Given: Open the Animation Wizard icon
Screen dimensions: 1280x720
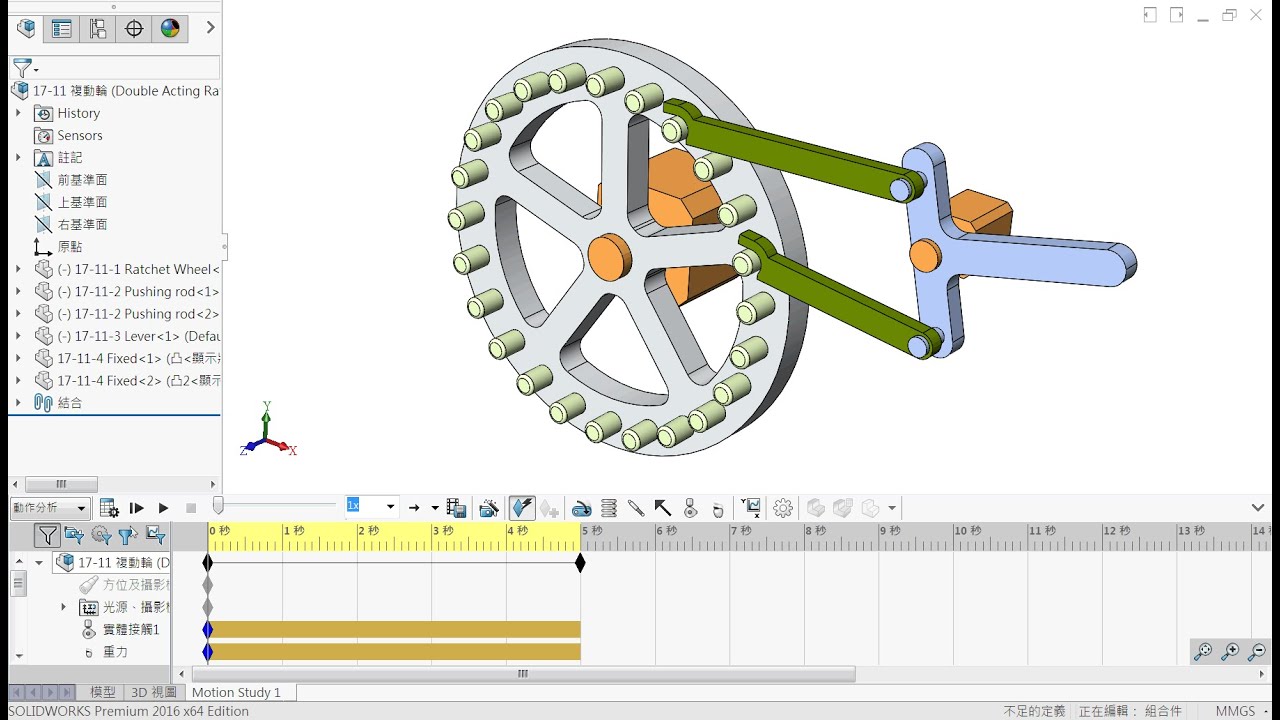Looking at the screenshot, I should [x=489, y=508].
